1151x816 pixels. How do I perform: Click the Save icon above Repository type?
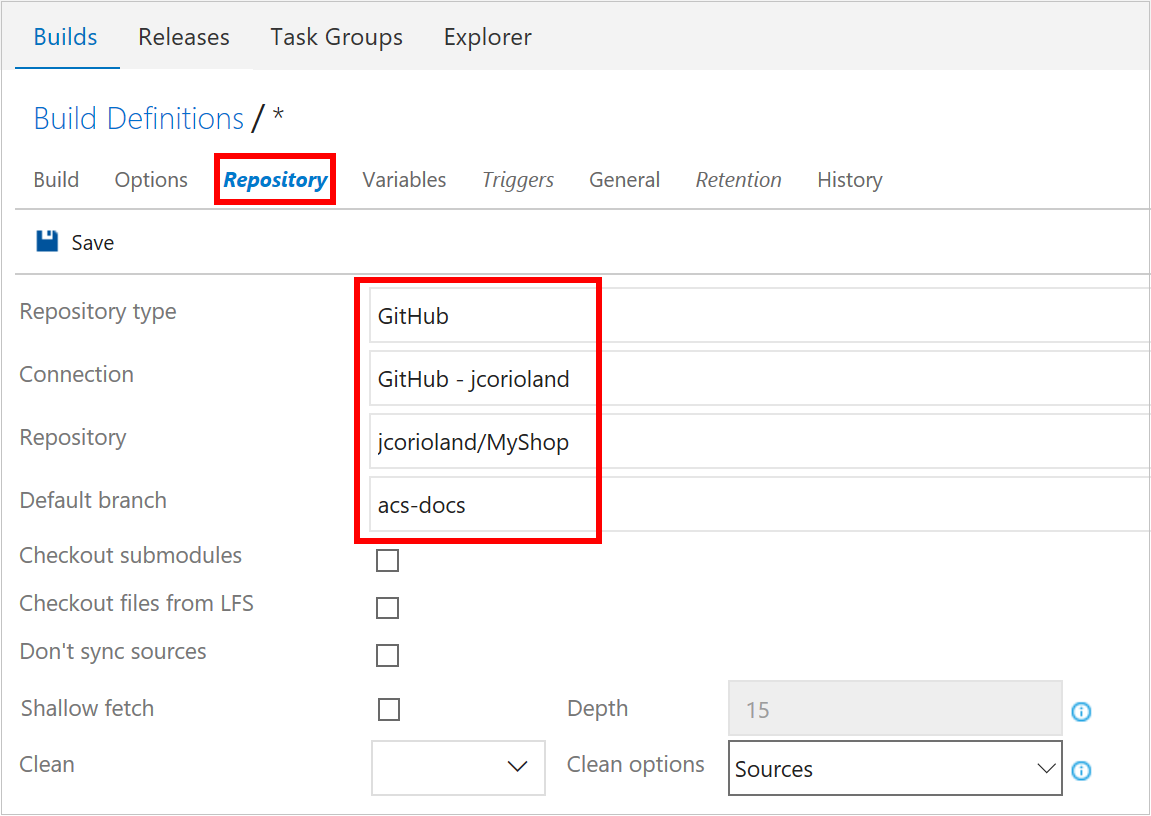pos(45,242)
